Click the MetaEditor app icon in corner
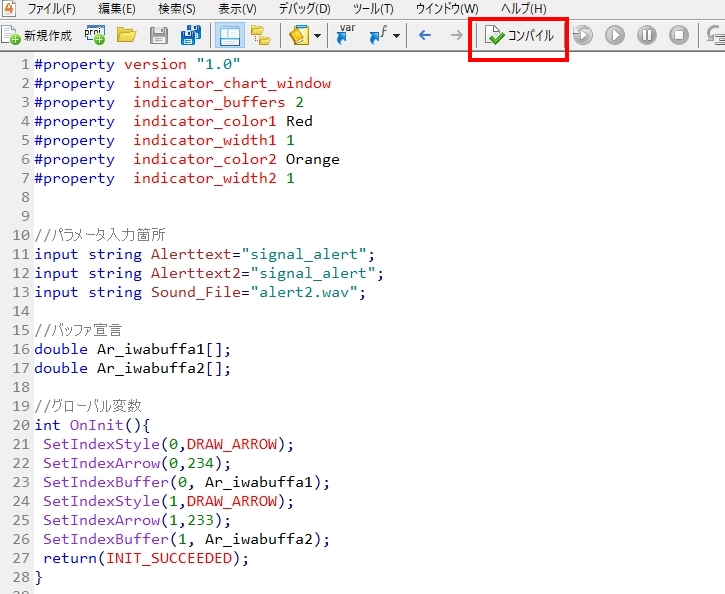This screenshot has height=594, width=725. pos(9,8)
